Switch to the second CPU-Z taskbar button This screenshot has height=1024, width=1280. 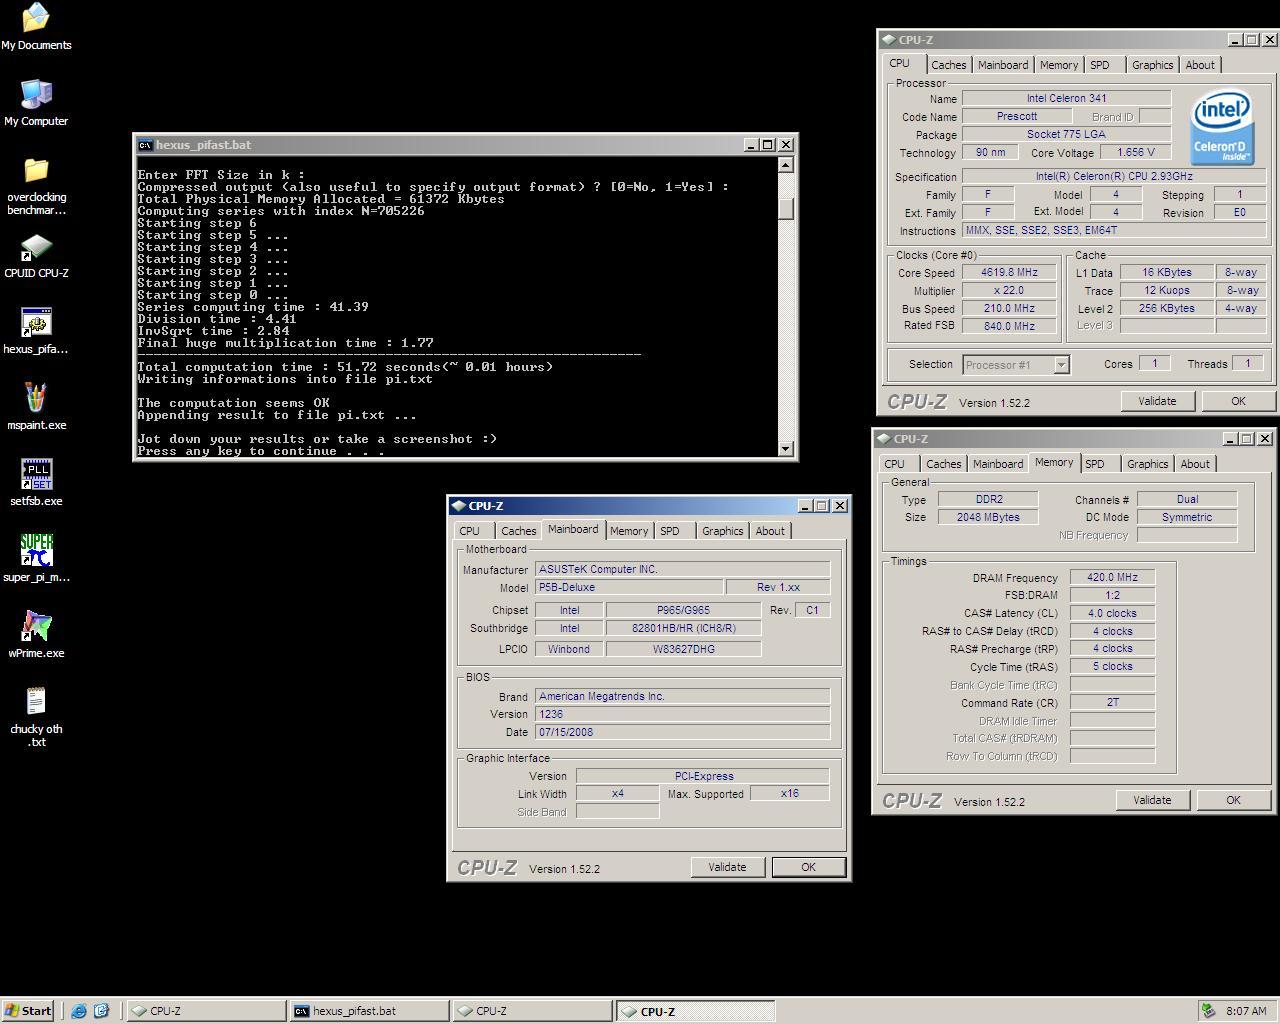click(x=532, y=1011)
